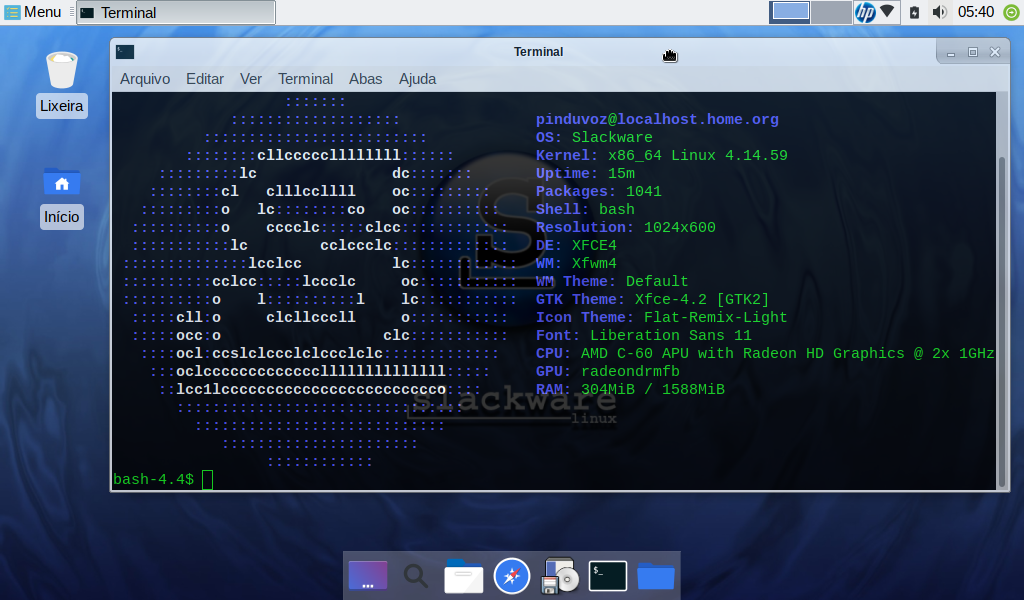Launch the compass web browser icon

pos(511,576)
